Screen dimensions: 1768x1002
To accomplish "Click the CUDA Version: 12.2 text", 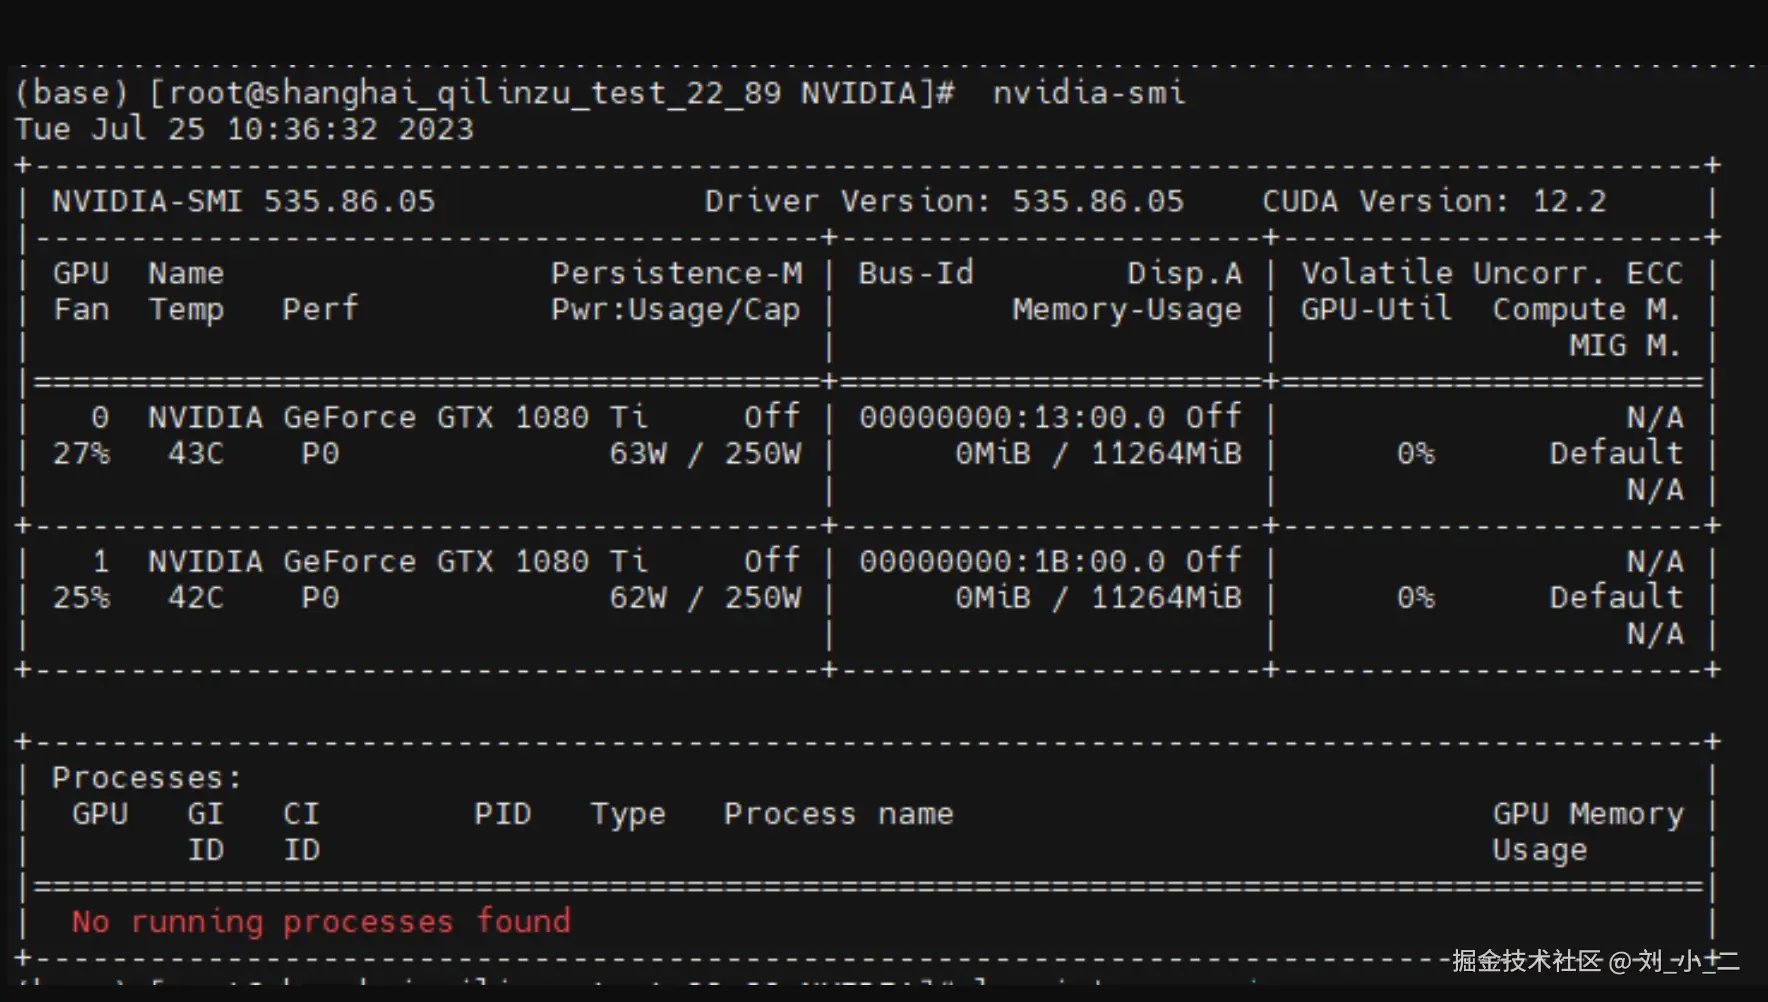I will (x=1434, y=201).
